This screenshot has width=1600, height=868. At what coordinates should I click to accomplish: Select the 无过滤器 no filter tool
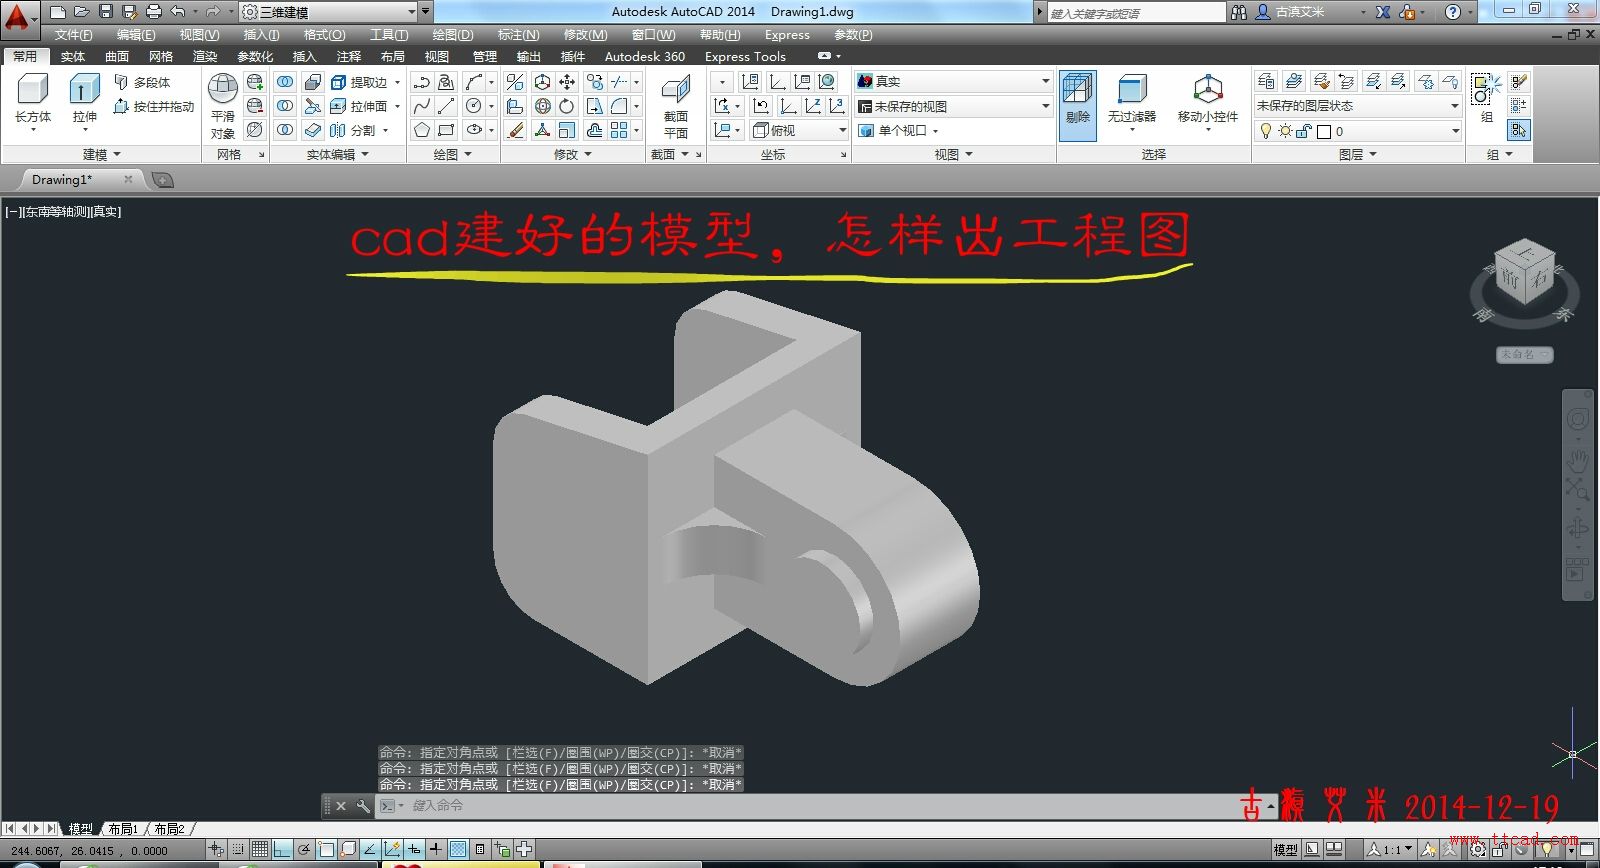pyautogui.click(x=1131, y=100)
